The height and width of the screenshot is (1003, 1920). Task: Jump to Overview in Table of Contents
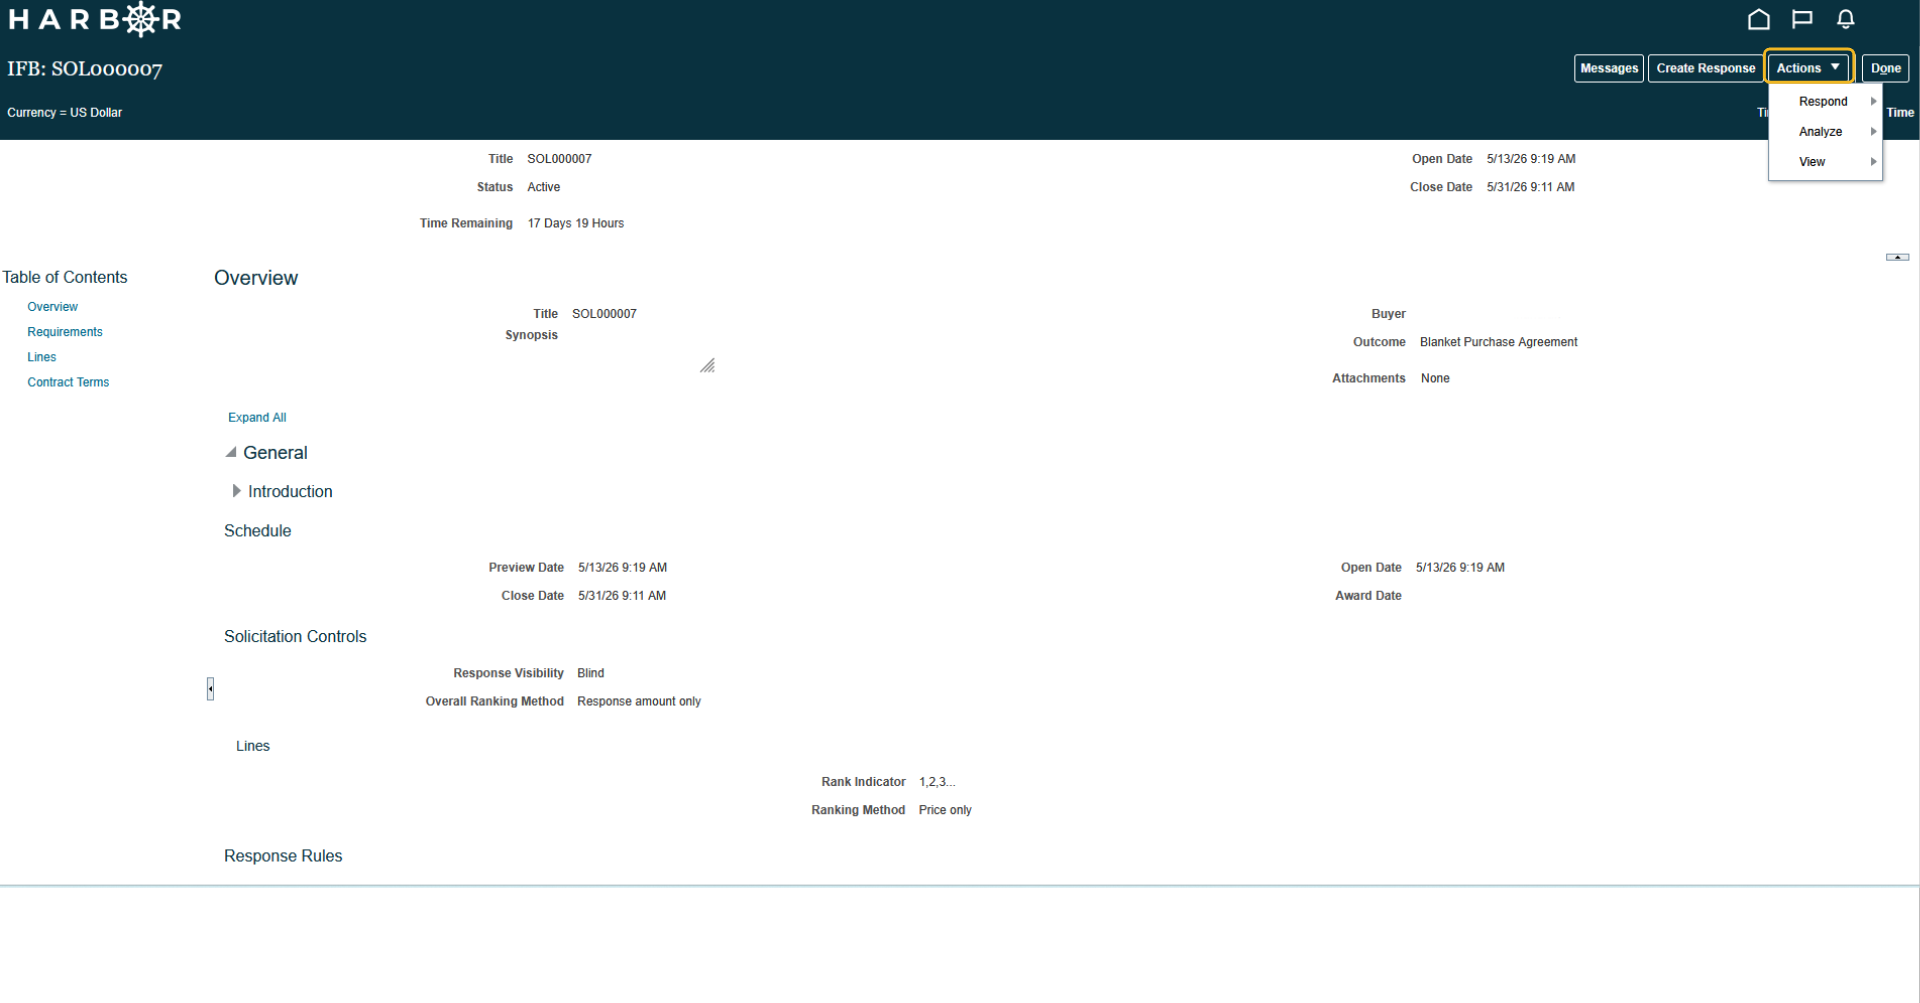[x=52, y=307]
